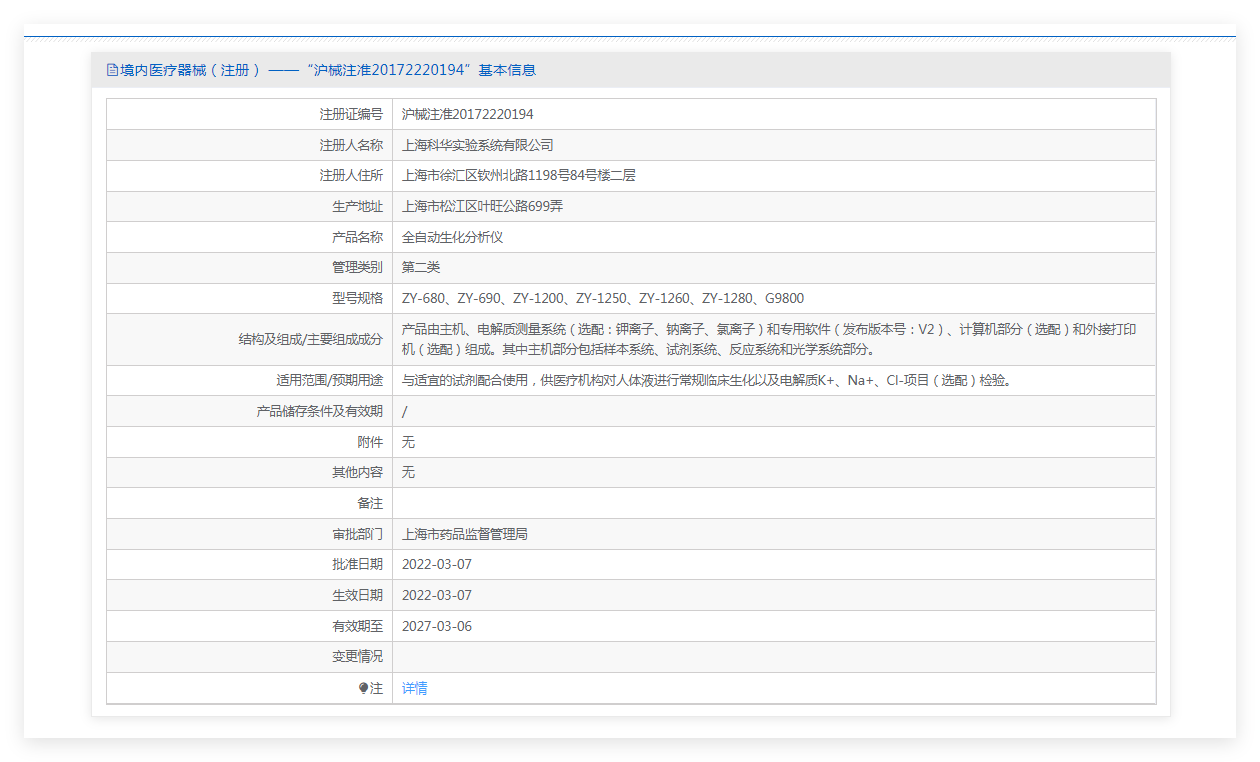1260x762 pixels.
Task: Select expiry date 2027-03-06
Action: (437, 626)
